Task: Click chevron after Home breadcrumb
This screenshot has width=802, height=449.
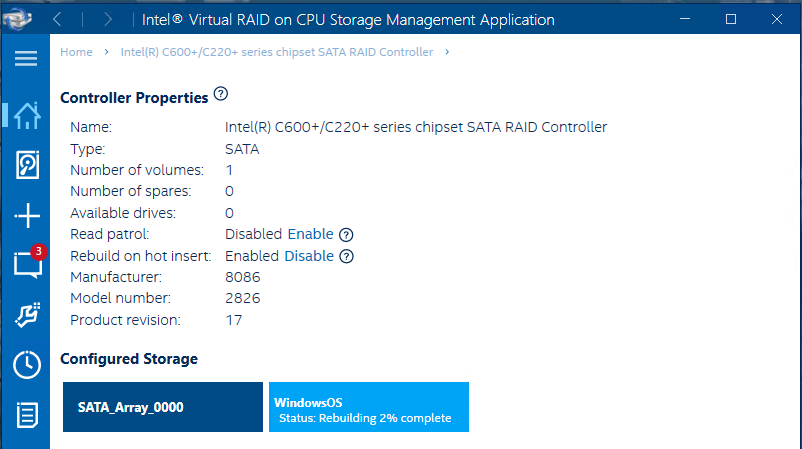Action: [x=106, y=52]
